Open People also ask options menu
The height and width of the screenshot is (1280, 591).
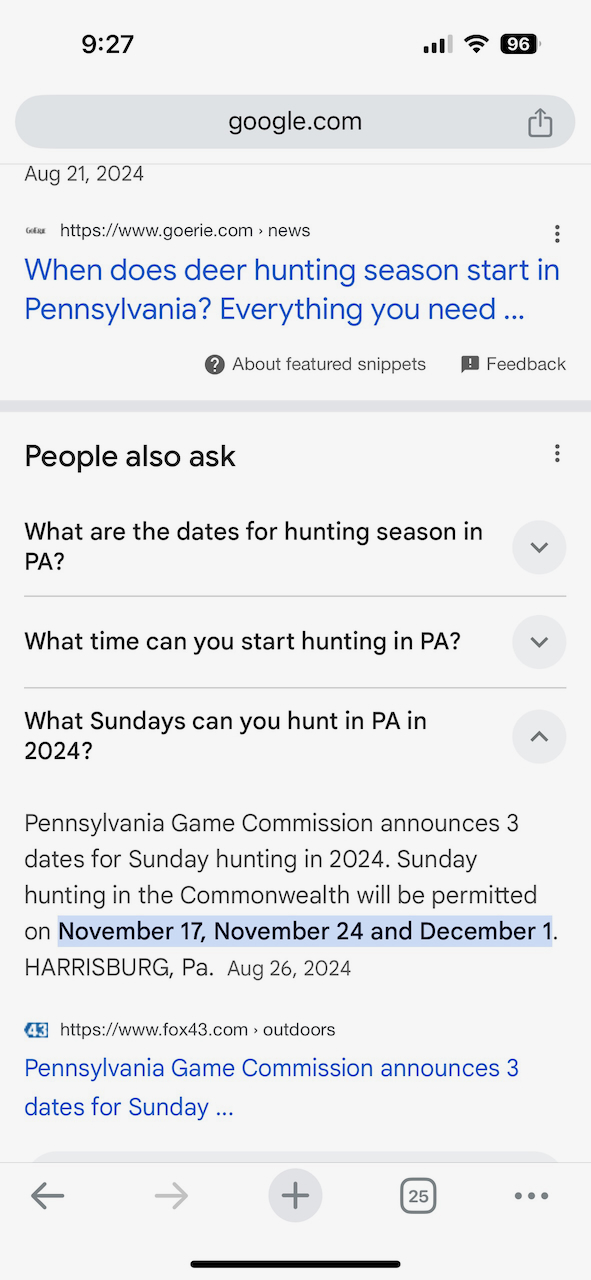[557, 454]
